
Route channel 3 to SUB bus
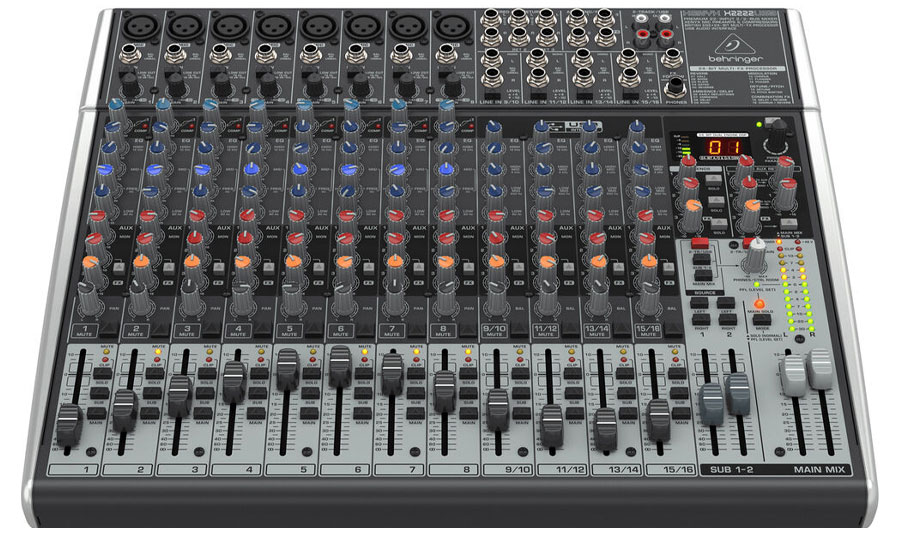[204, 394]
